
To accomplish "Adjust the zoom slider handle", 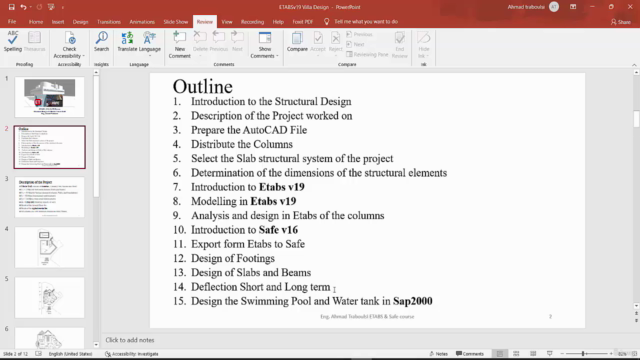I will [583, 354].
